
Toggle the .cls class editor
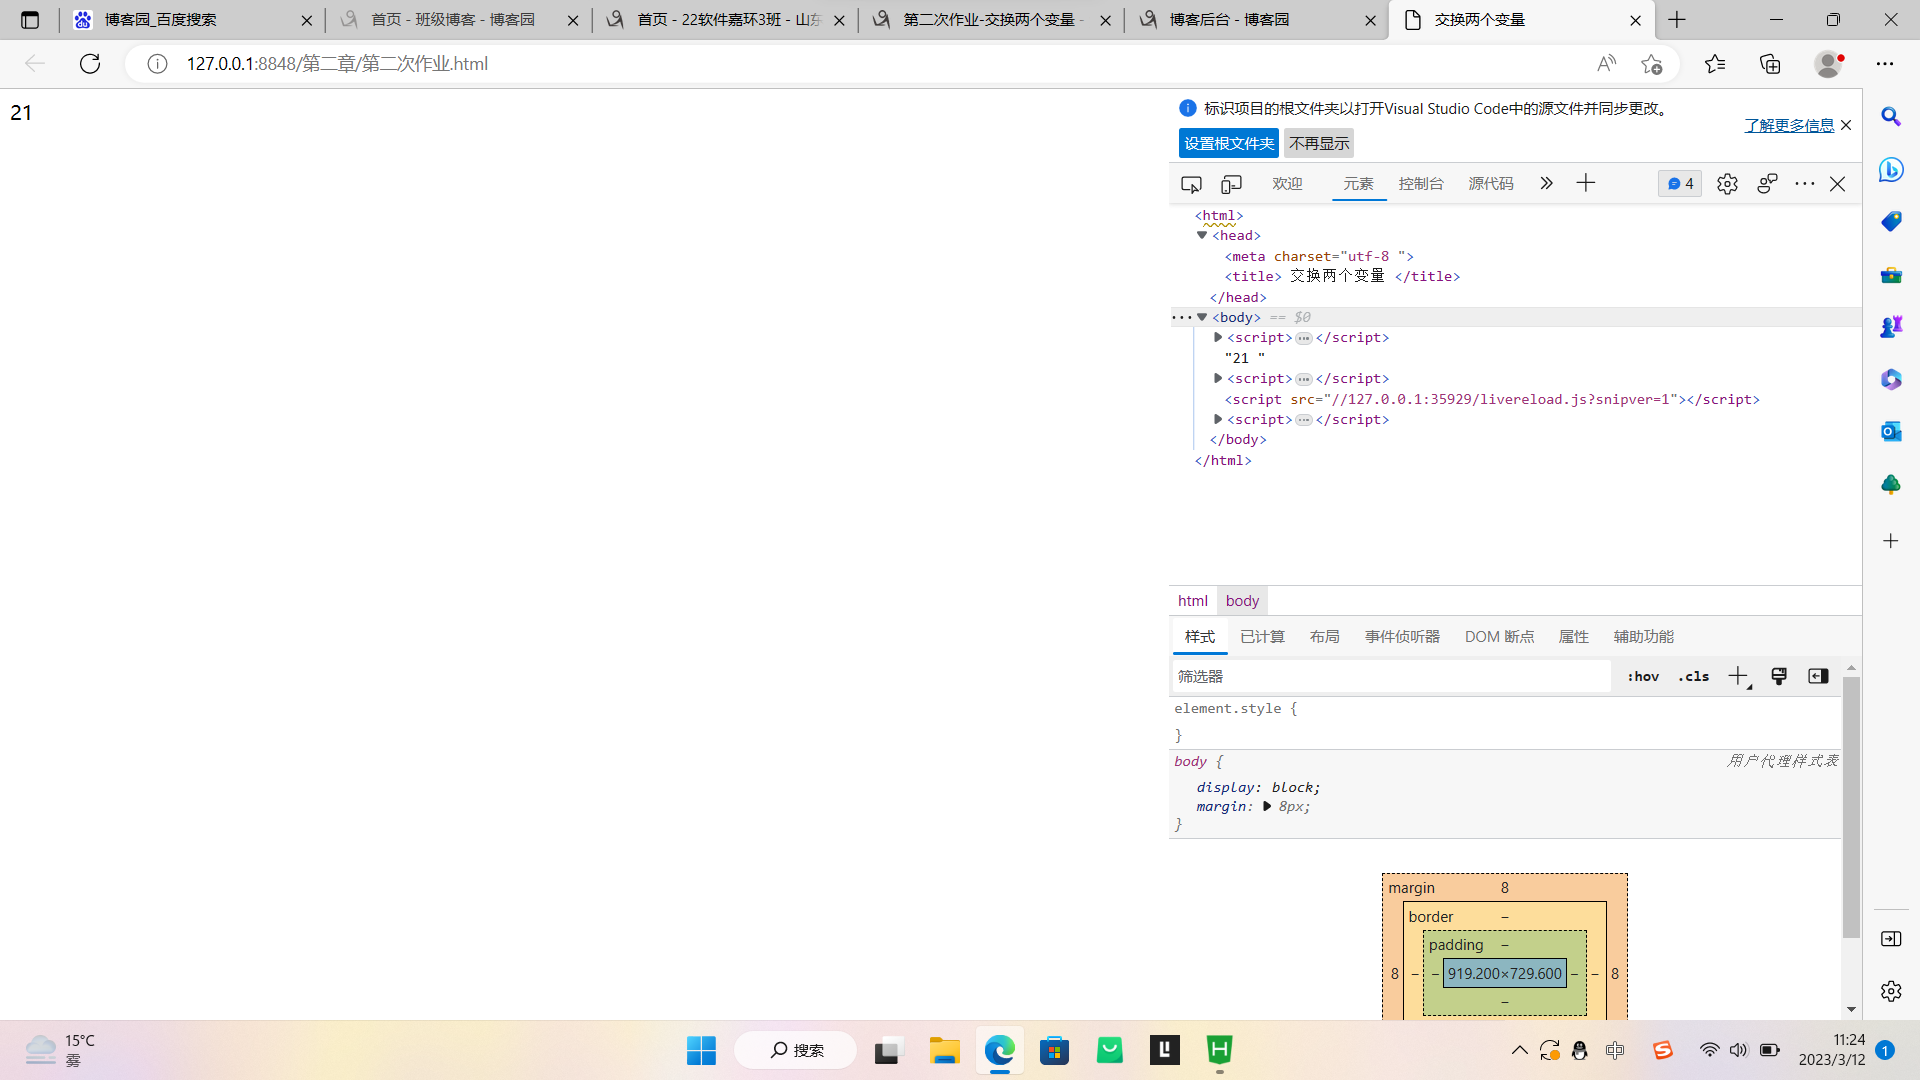(1693, 677)
